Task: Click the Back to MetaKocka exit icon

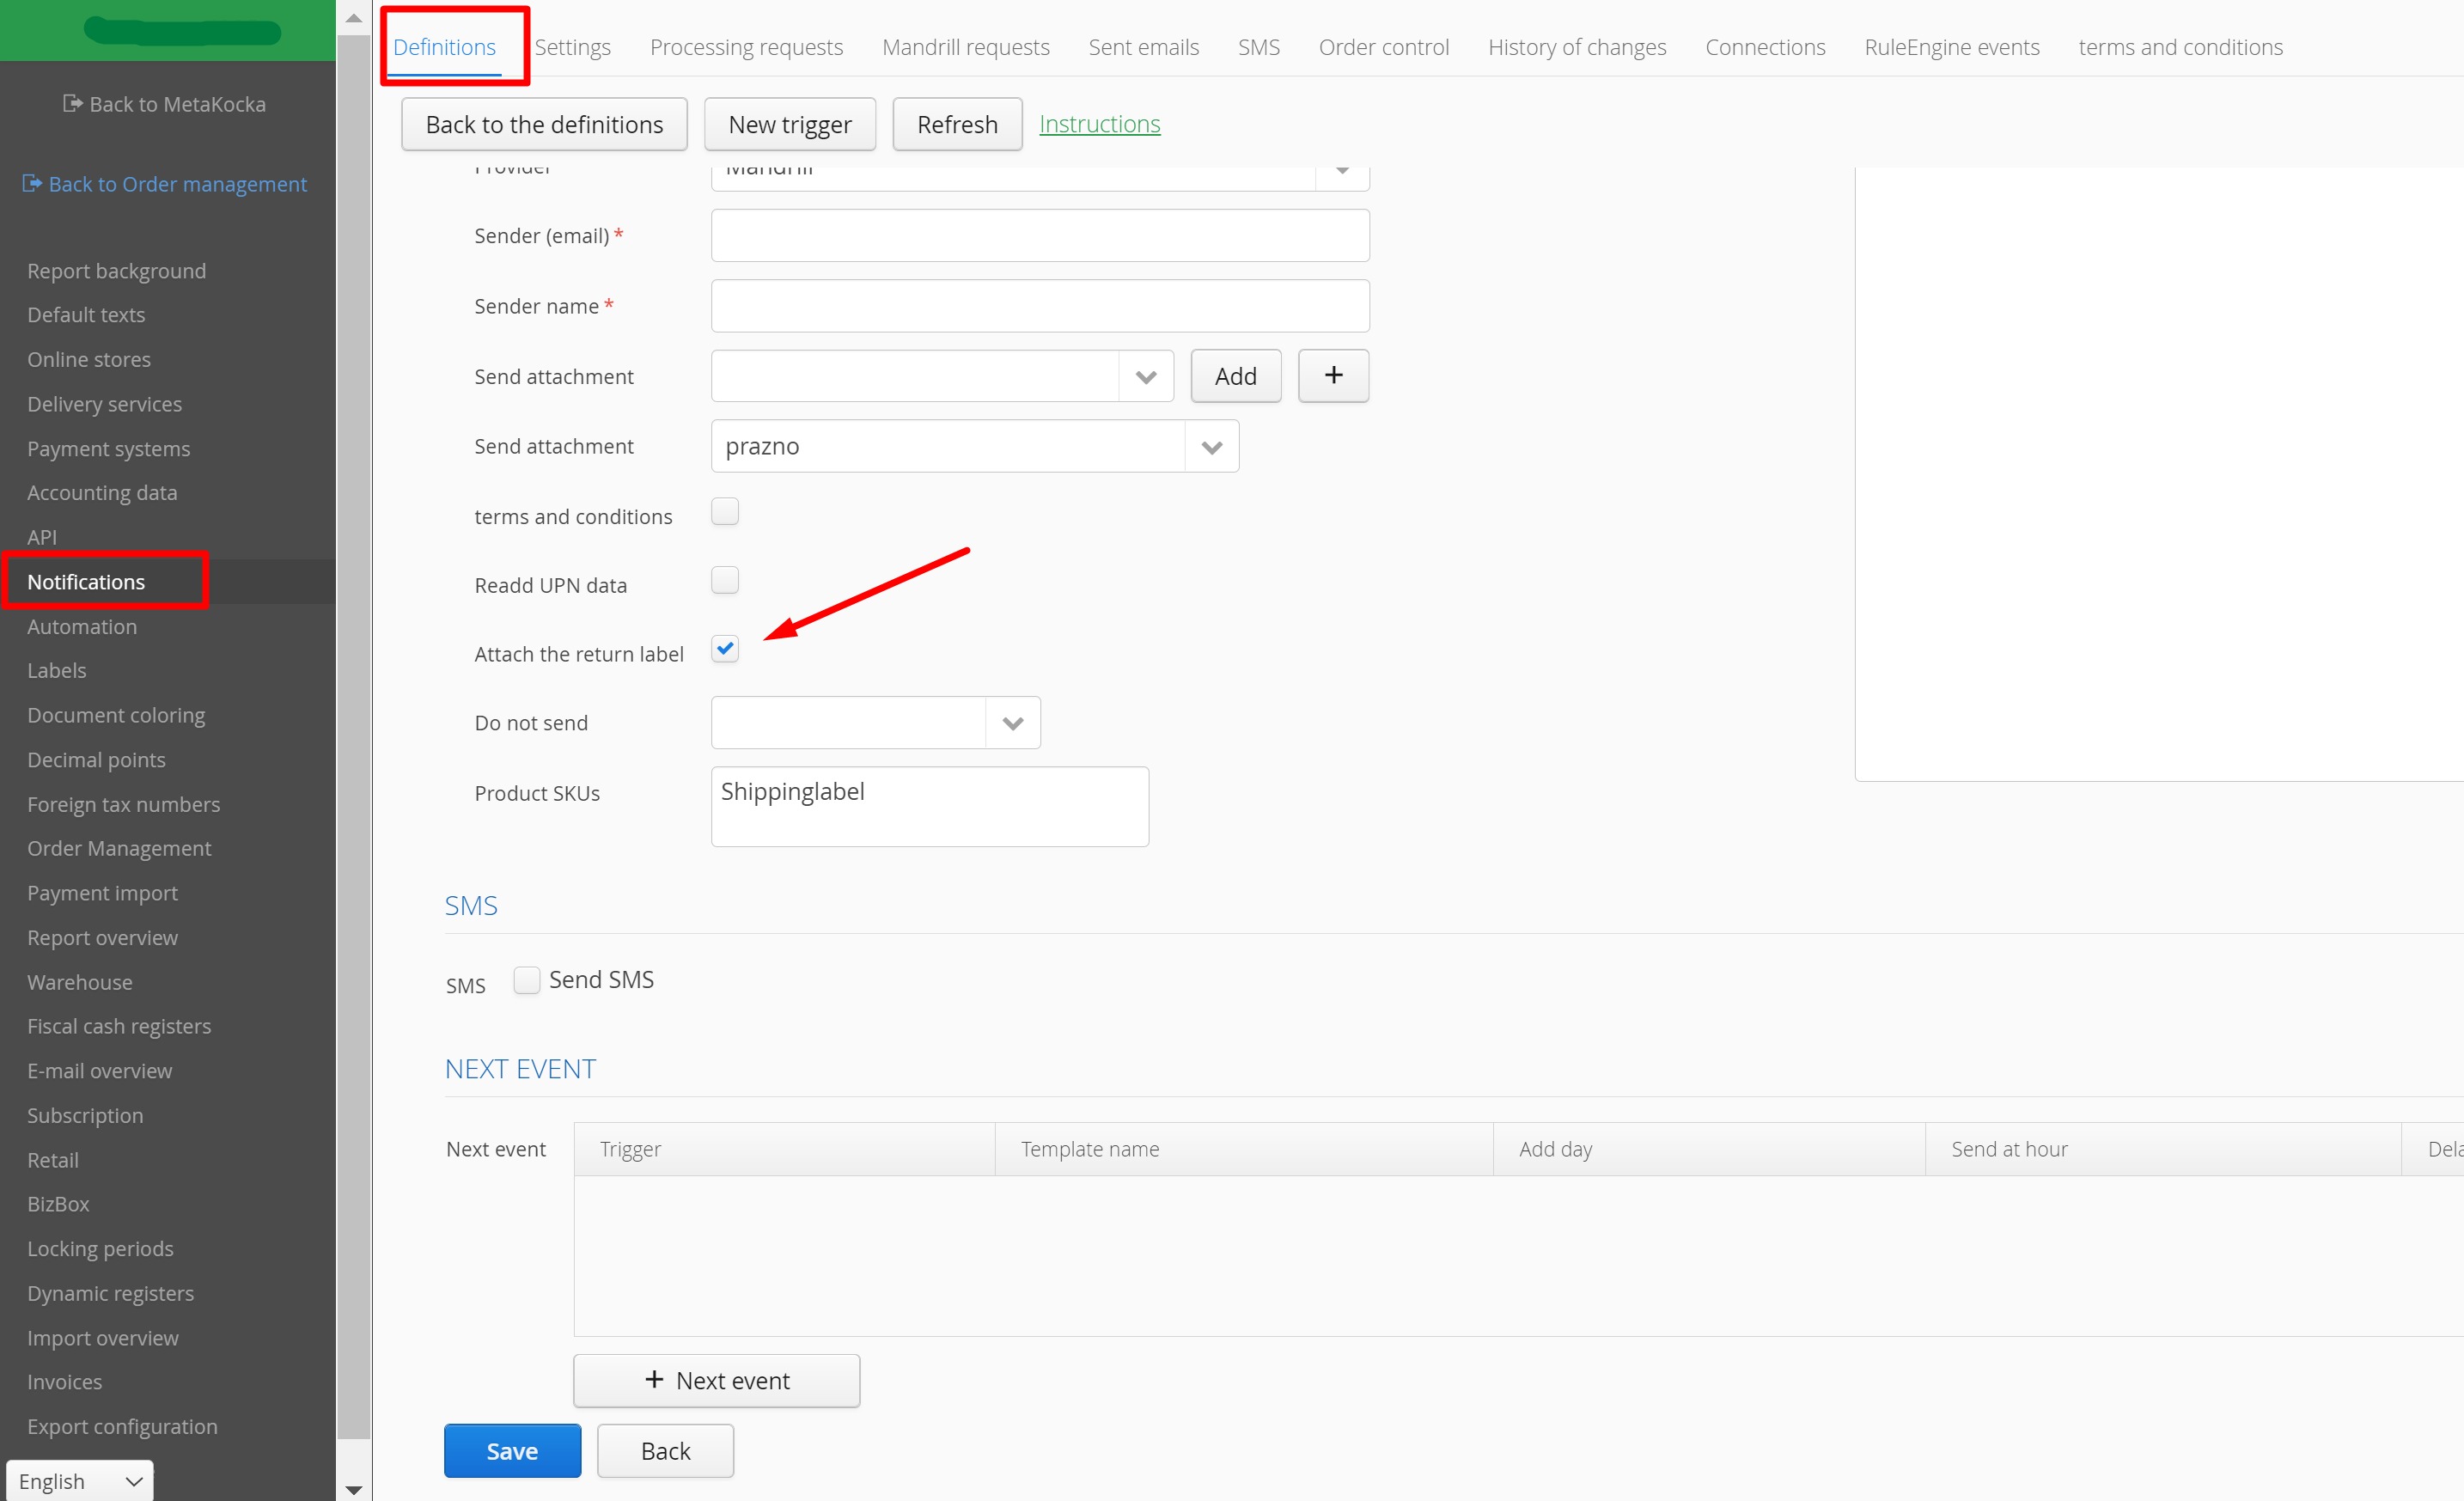Action: click(x=72, y=103)
